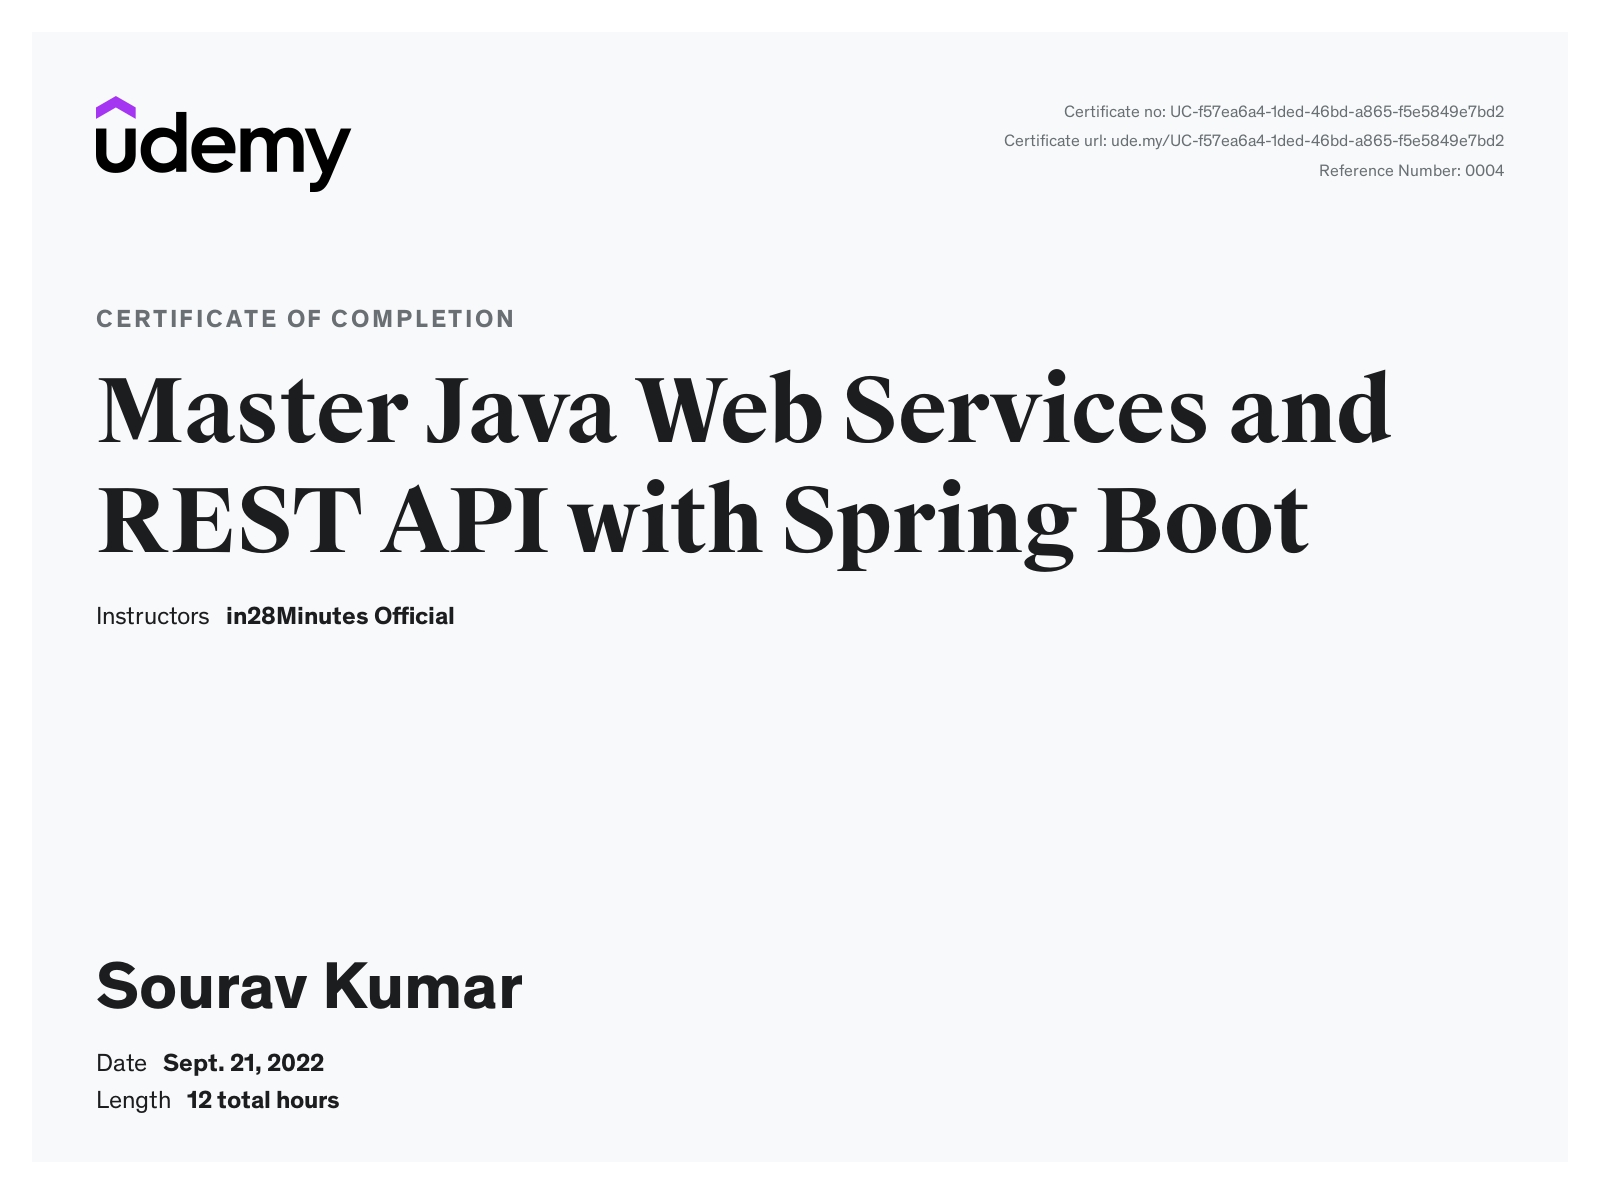Click the certificate number UC-f57ea6a4 value
Screen dimensions: 1600x1190
point(1336,112)
